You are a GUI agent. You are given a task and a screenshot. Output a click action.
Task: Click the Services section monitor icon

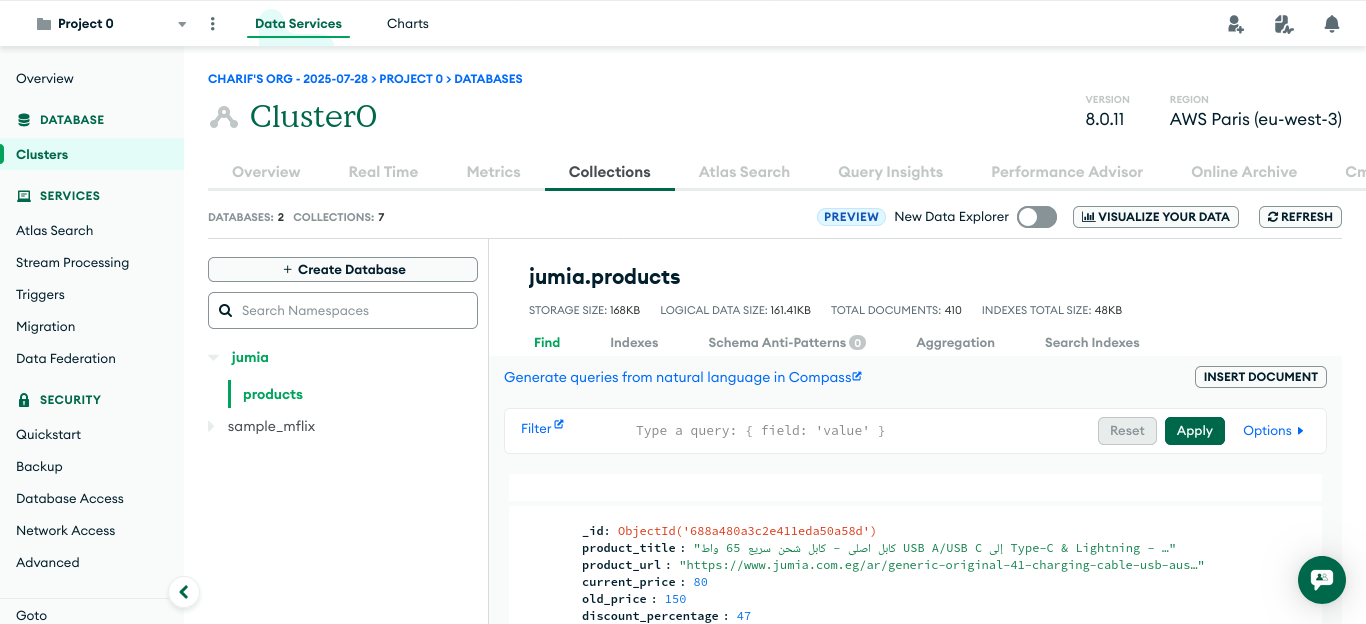click(24, 196)
